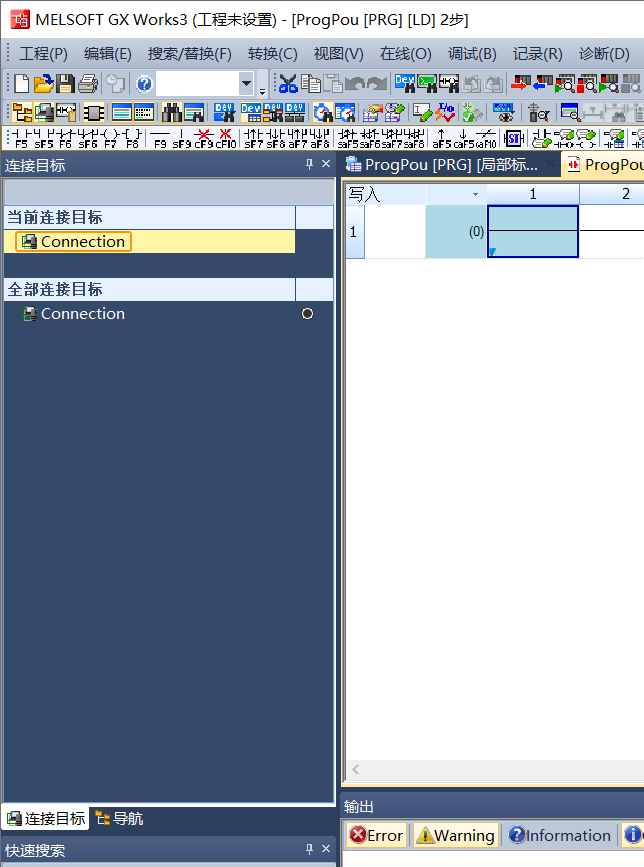The width and height of the screenshot is (644, 867).
Task: Click left arrow of horizontal scrollbar
Action: pyautogui.click(x=355, y=770)
